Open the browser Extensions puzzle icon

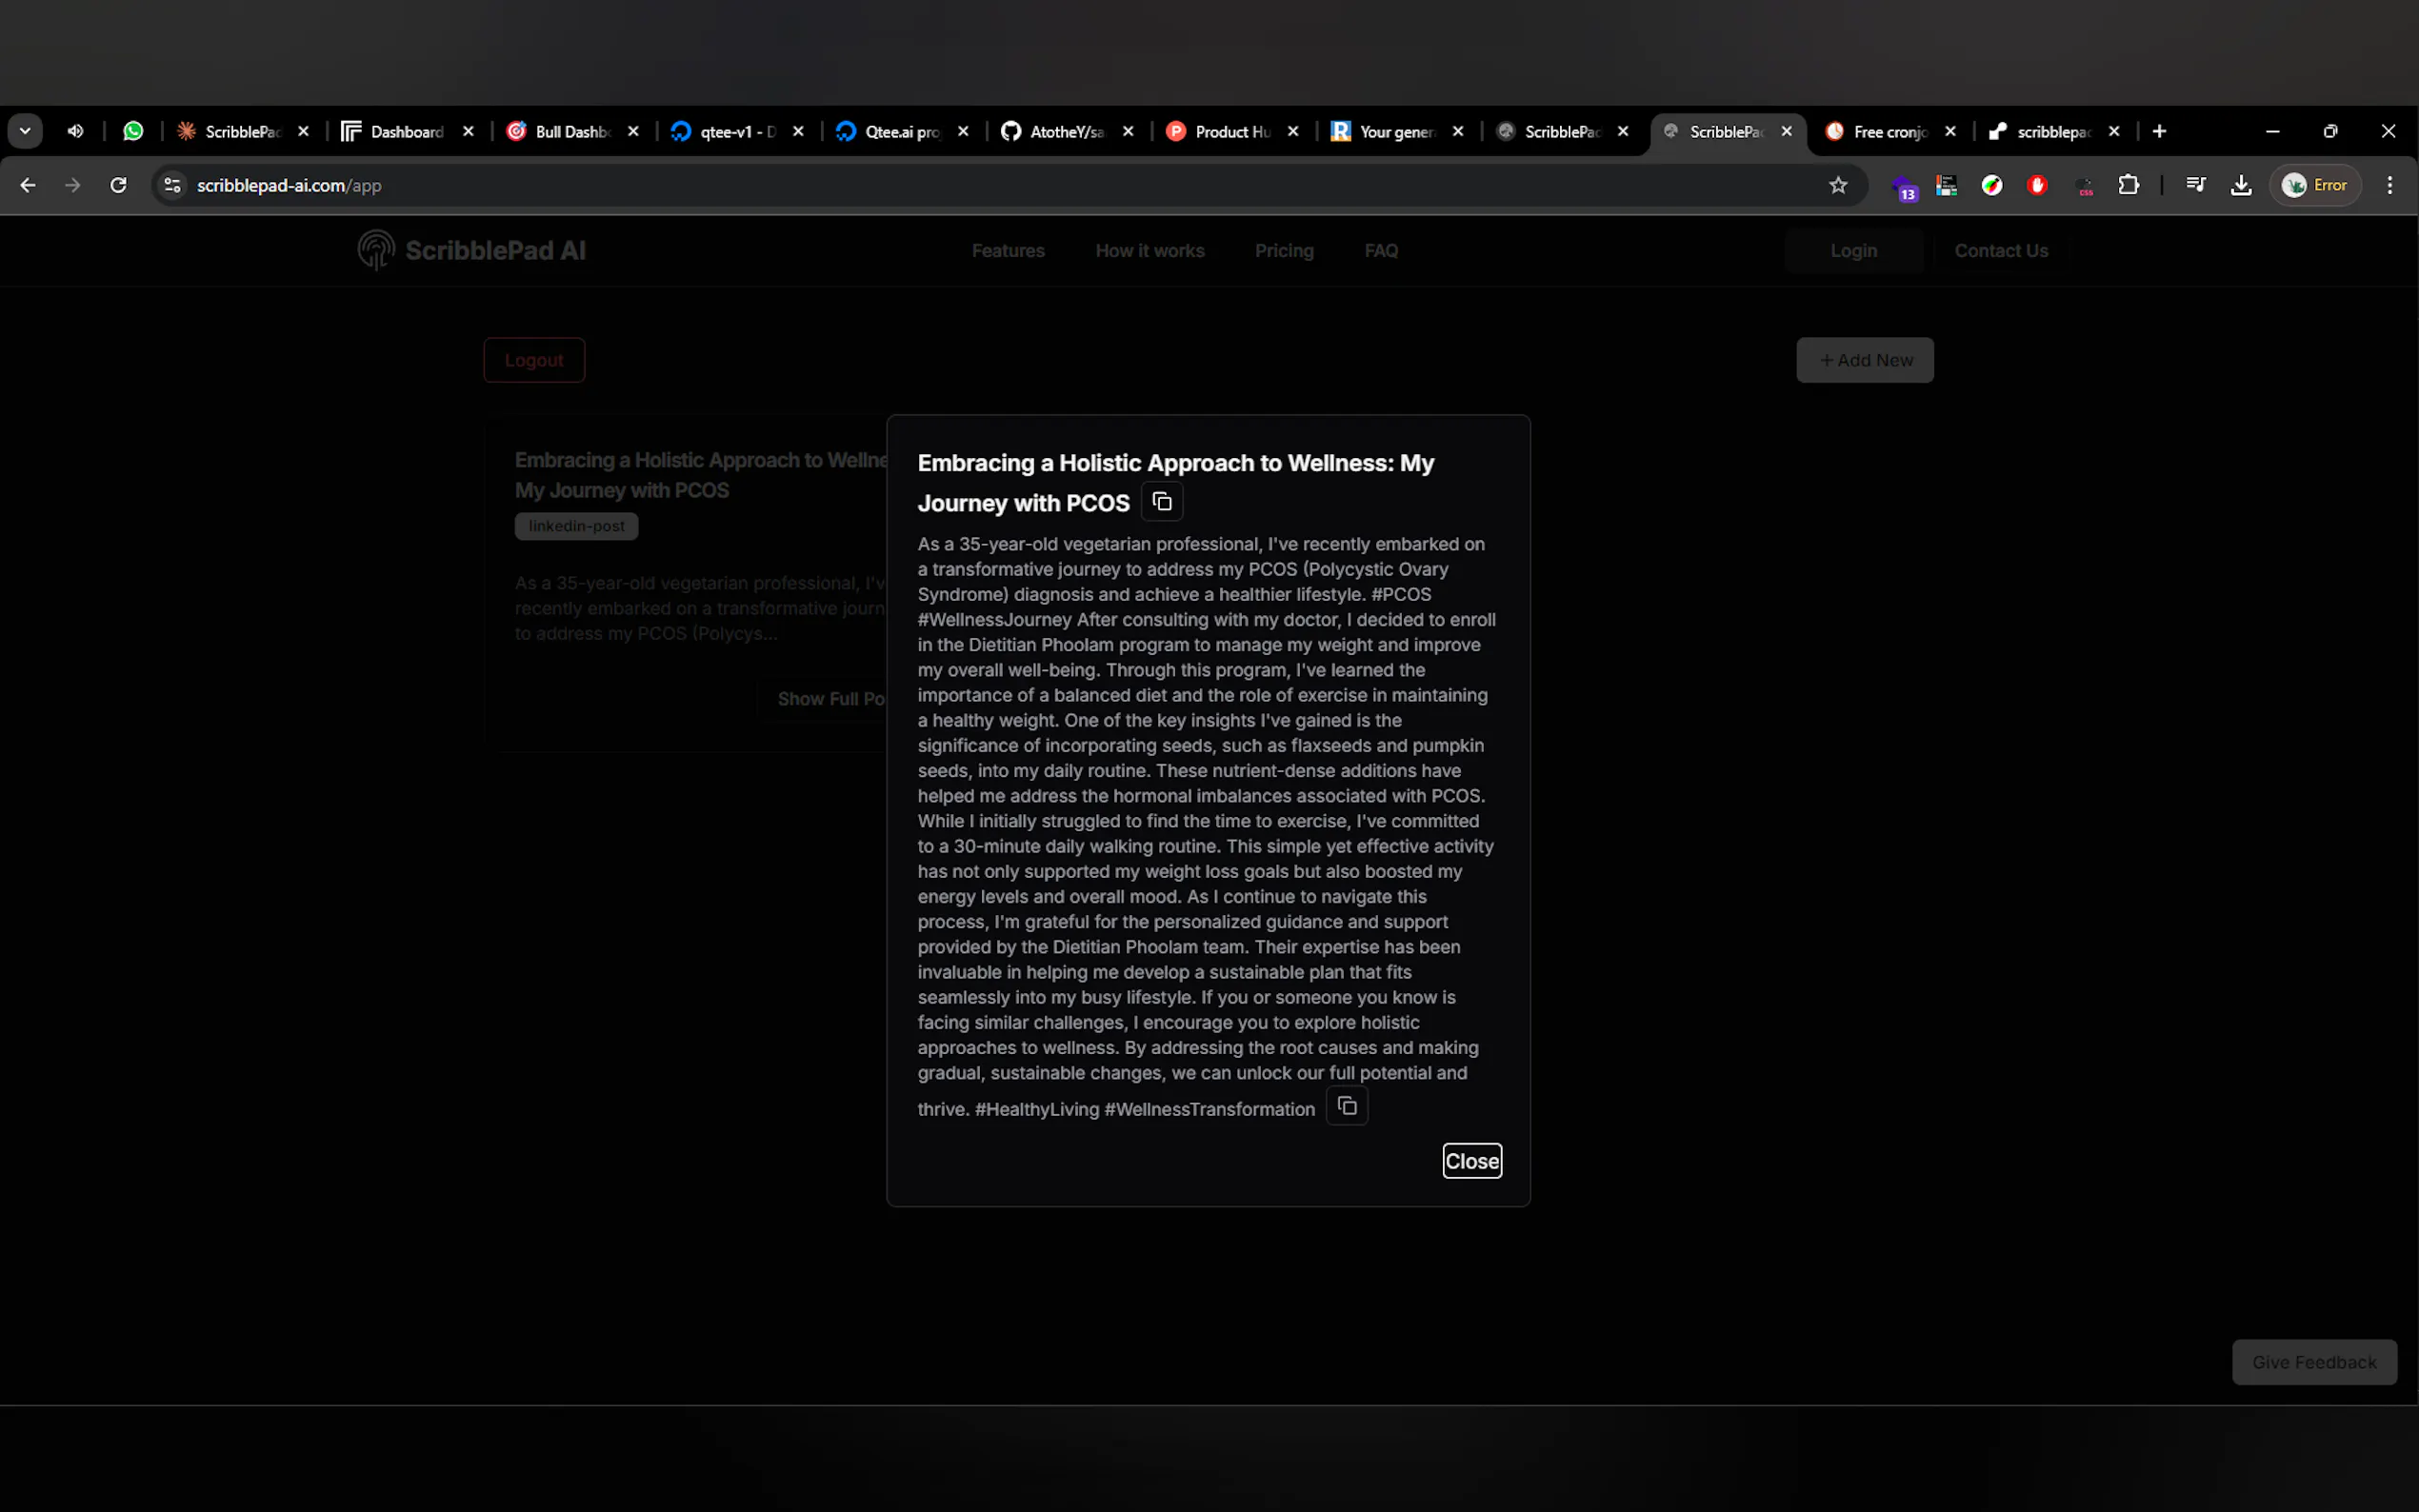pos(2128,185)
